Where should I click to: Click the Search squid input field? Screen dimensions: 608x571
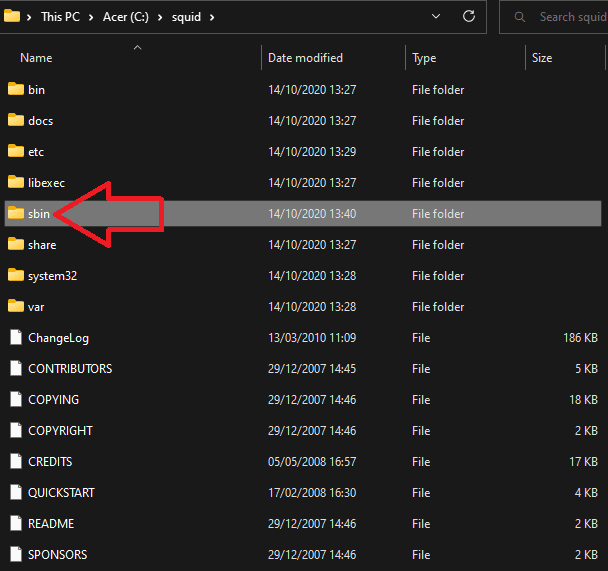click(570, 17)
